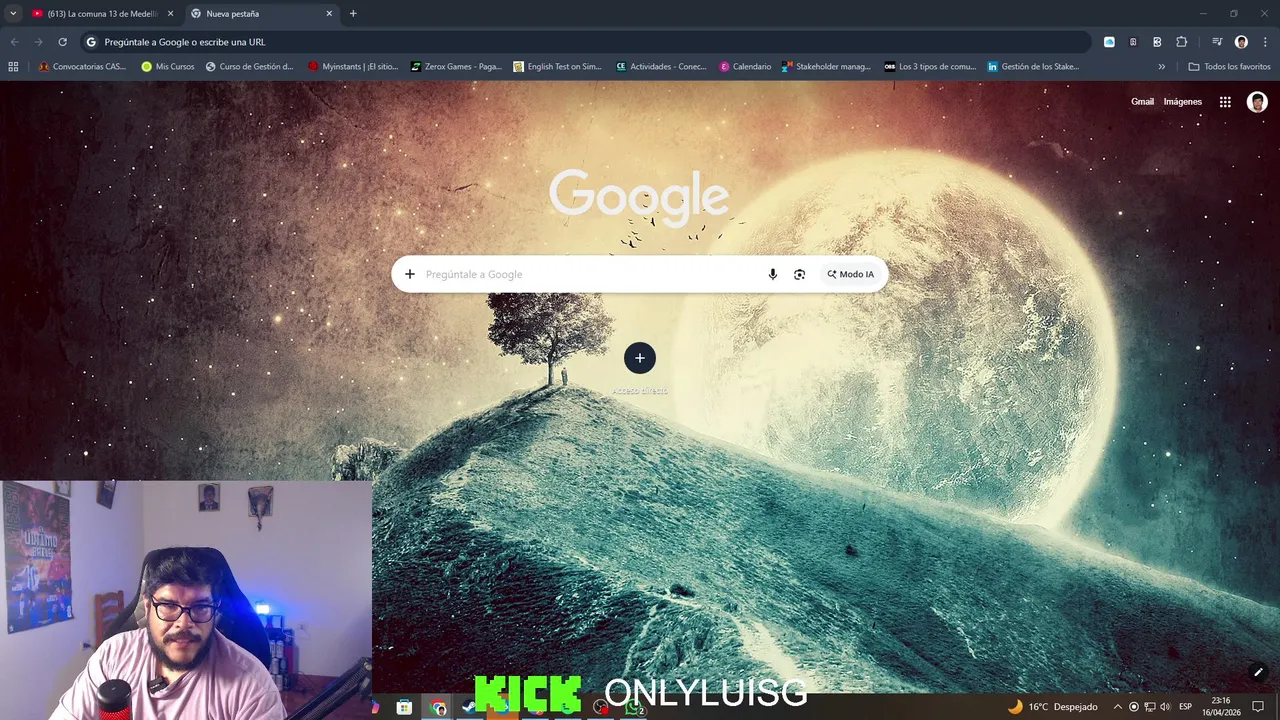Screen dimensions: 1280x720
Task: Search by image with Lens icon
Action: 799,274
